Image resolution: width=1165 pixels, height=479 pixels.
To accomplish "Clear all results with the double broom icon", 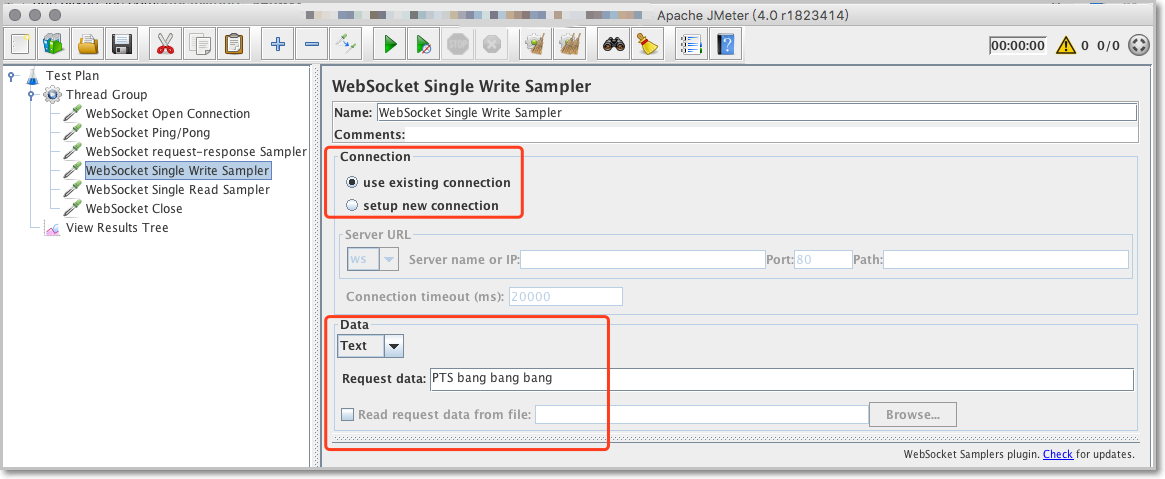I will (x=570, y=45).
